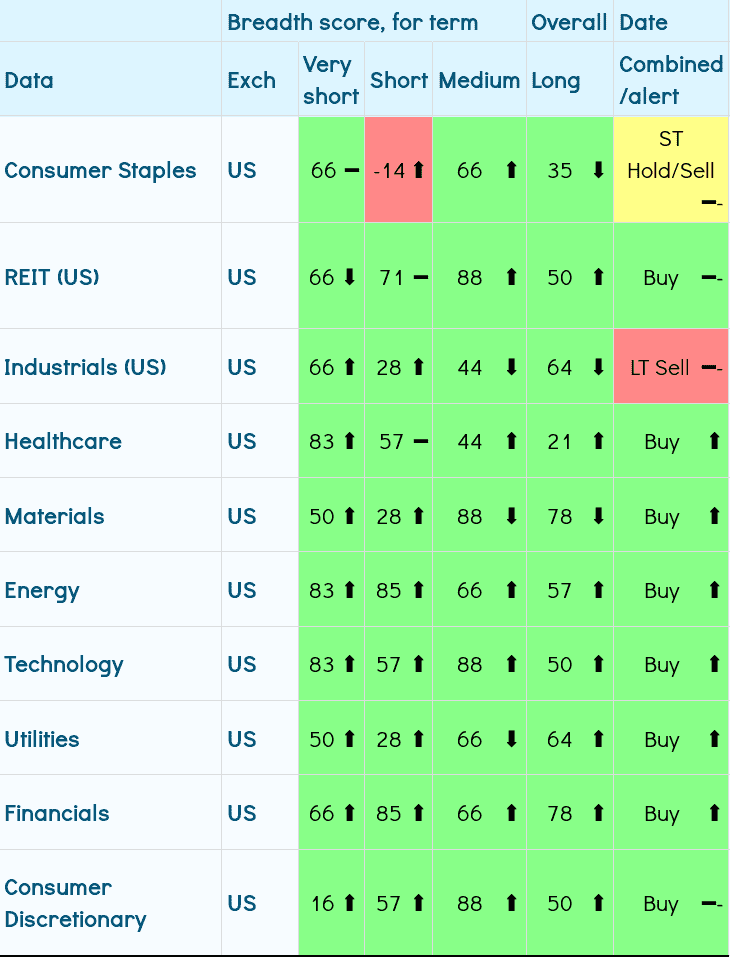Click the dash icon beside REIT short 71
The height and width of the screenshot is (957, 730).
(420, 278)
